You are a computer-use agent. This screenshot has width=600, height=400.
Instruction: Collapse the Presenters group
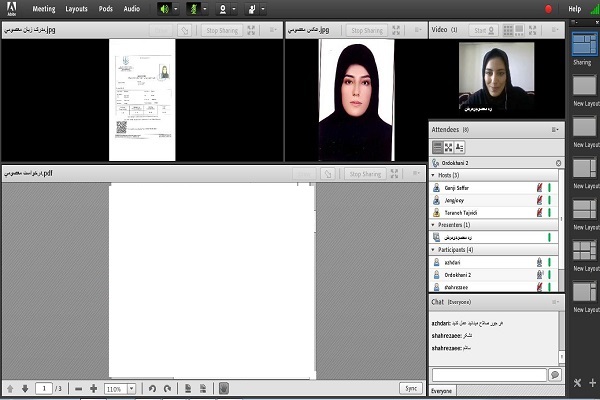point(433,225)
